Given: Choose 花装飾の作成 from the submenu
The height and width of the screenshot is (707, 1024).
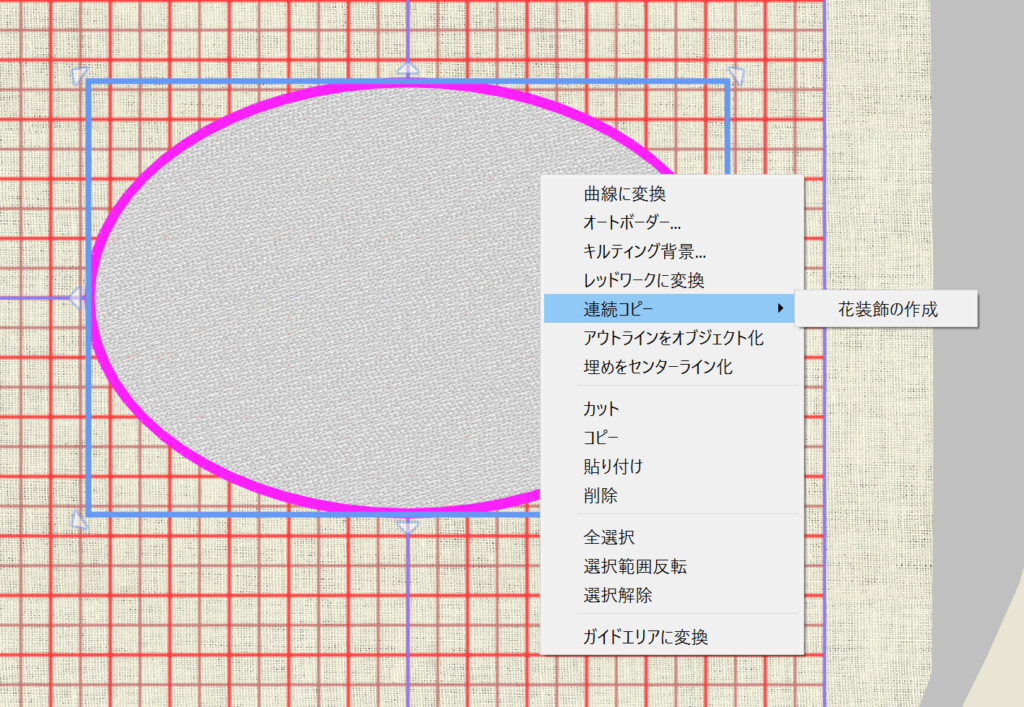Looking at the screenshot, I should [887, 309].
